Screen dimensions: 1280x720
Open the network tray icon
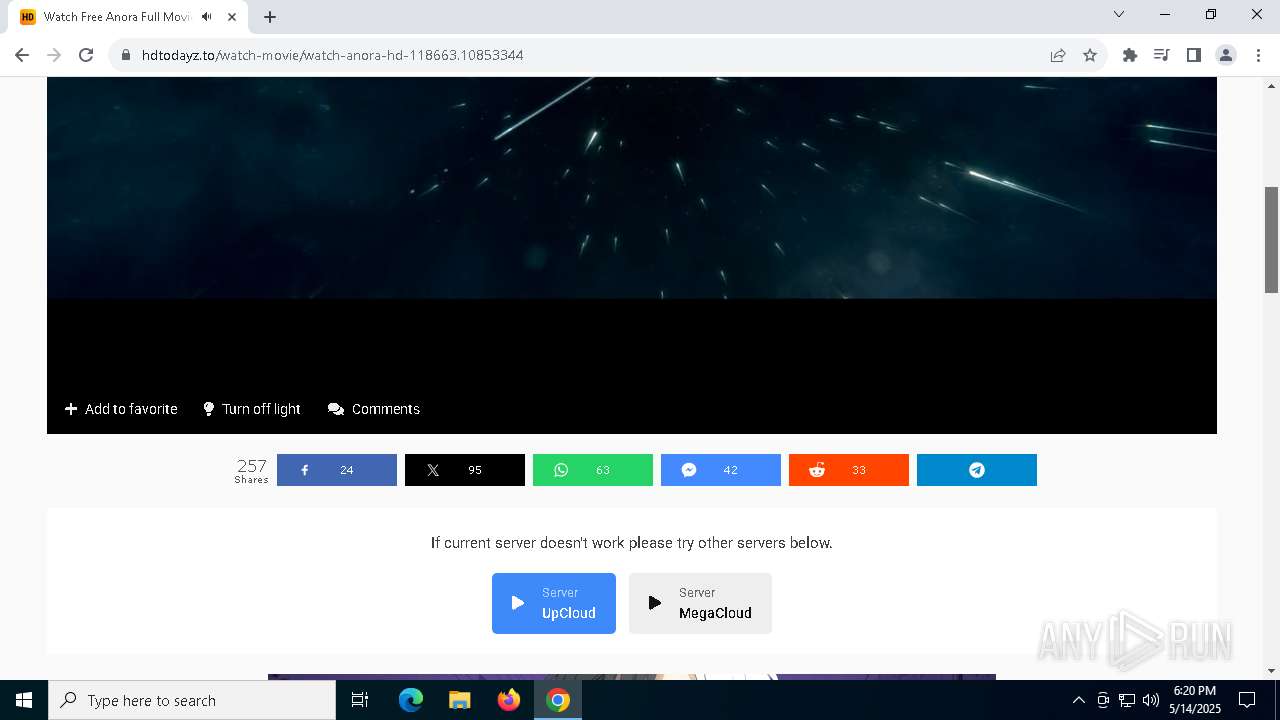1127,700
